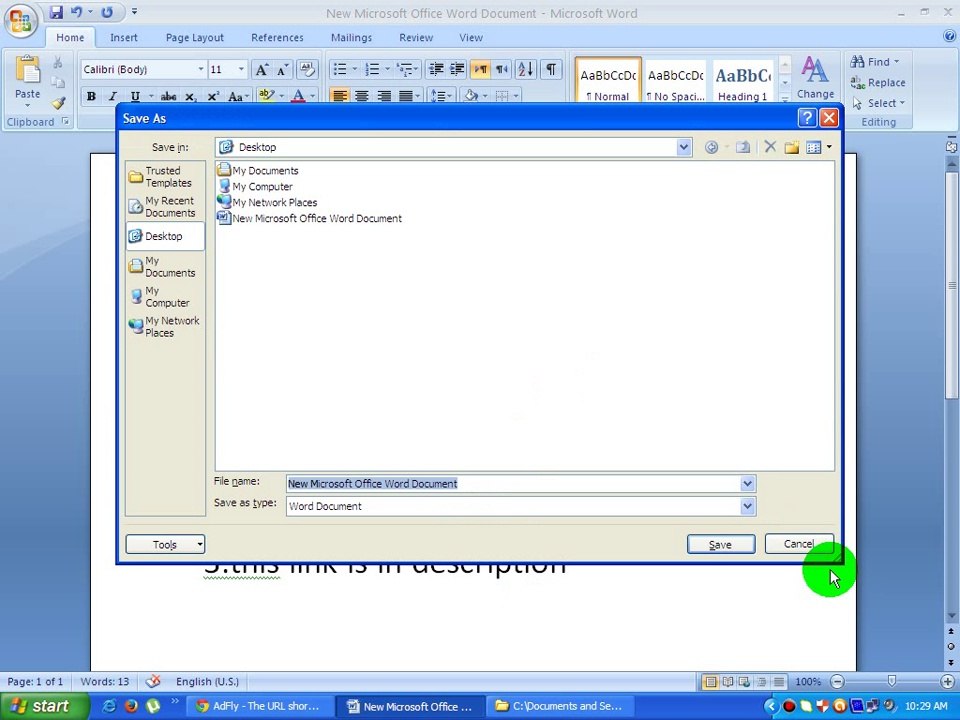Open the Tools dropdown in Save As dialog

165,544
